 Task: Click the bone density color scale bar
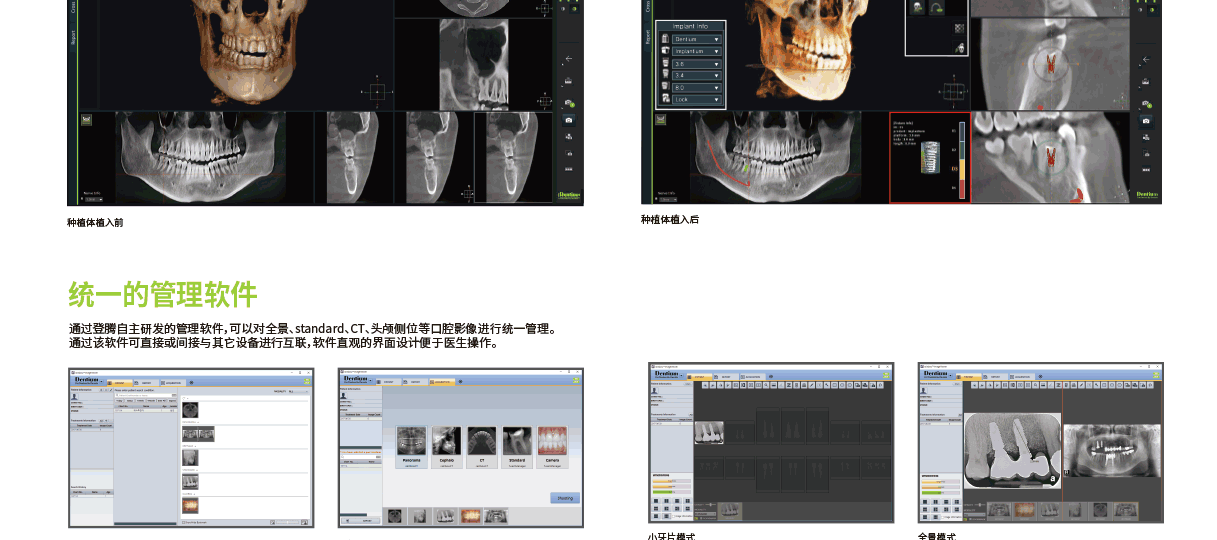pos(961,161)
